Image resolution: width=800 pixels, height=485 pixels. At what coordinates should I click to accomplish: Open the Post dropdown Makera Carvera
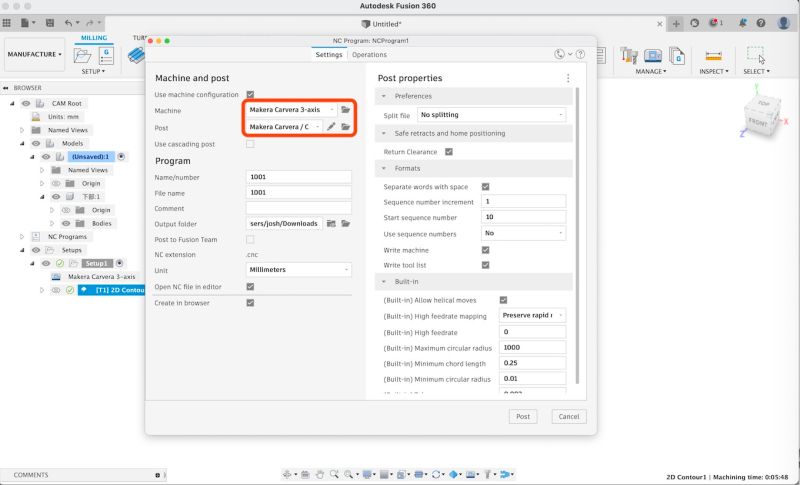(x=284, y=126)
